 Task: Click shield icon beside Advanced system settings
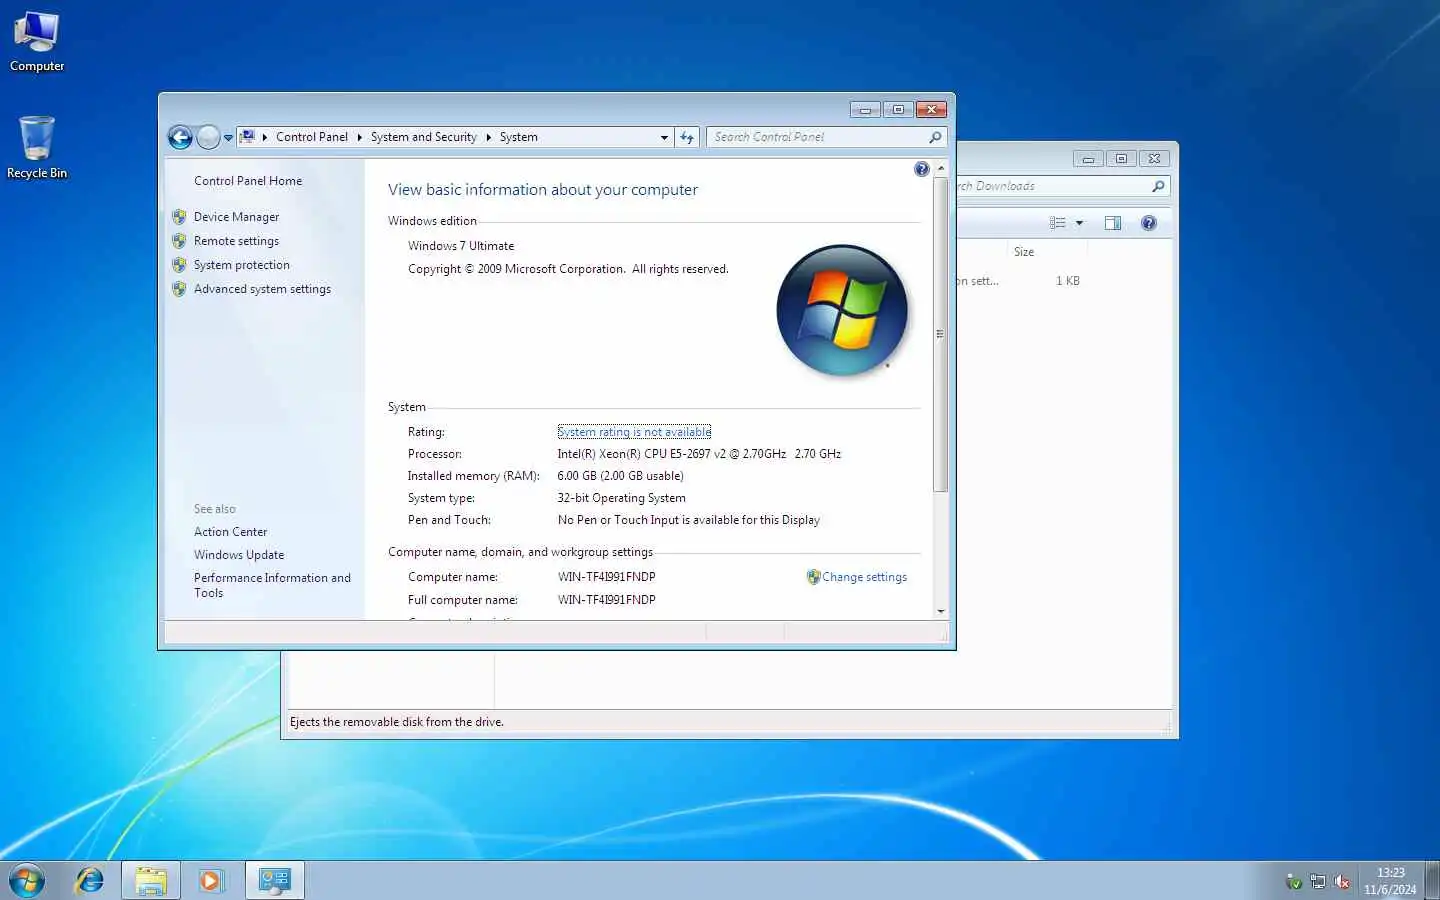(179, 289)
